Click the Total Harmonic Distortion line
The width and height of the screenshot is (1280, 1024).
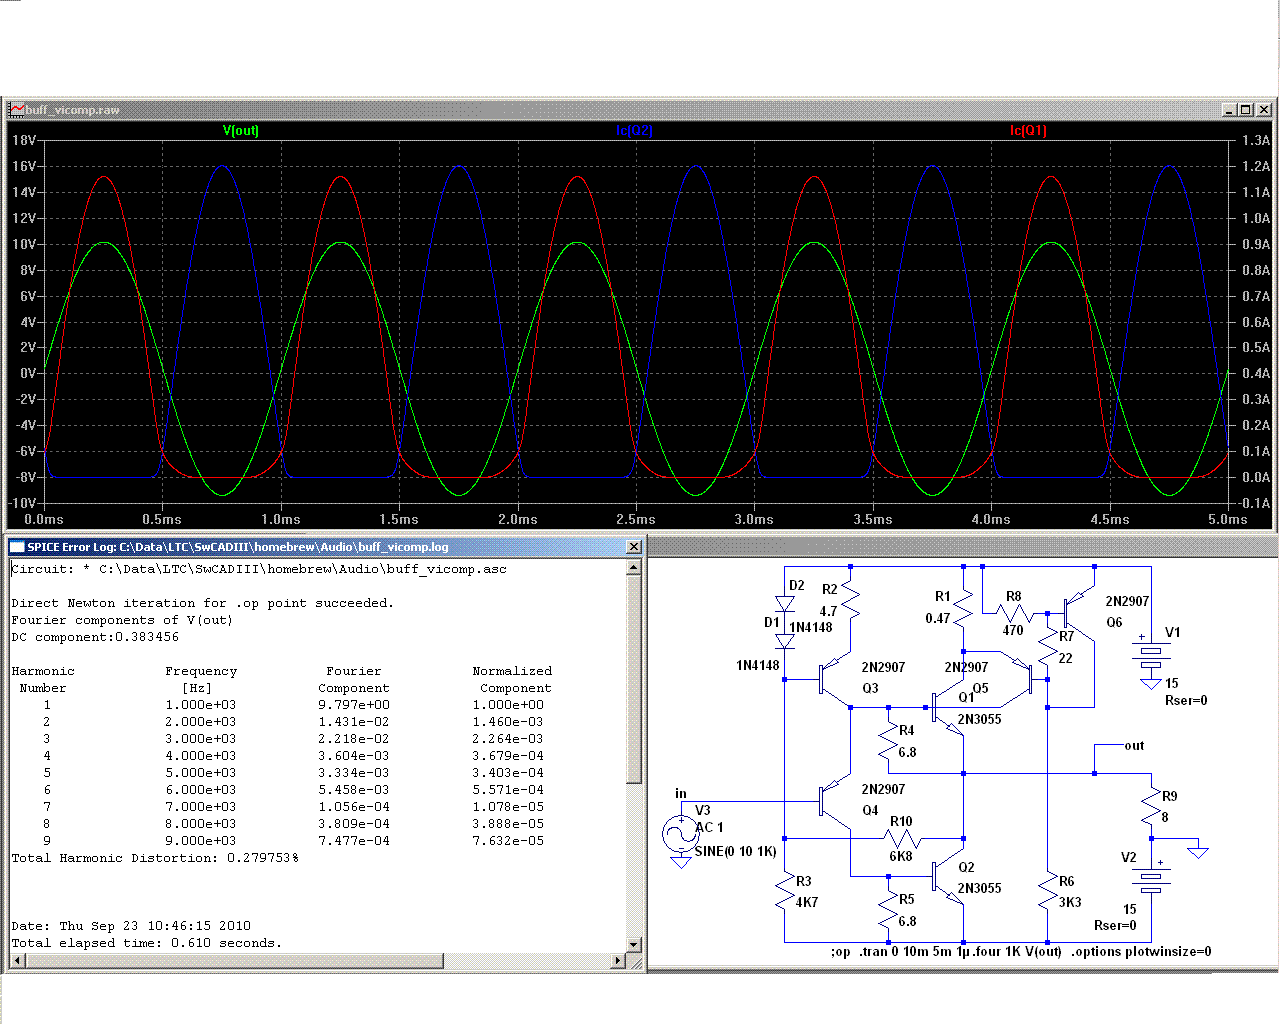(155, 858)
